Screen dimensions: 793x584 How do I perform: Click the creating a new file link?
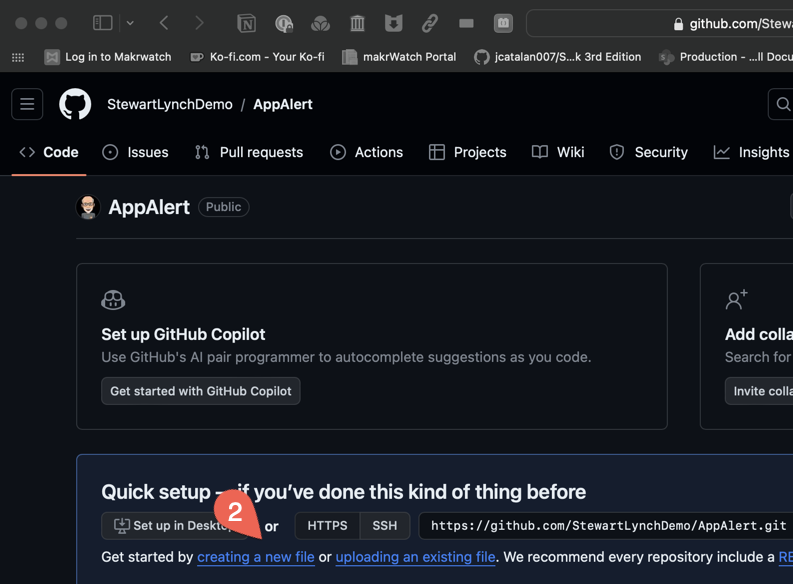point(256,557)
